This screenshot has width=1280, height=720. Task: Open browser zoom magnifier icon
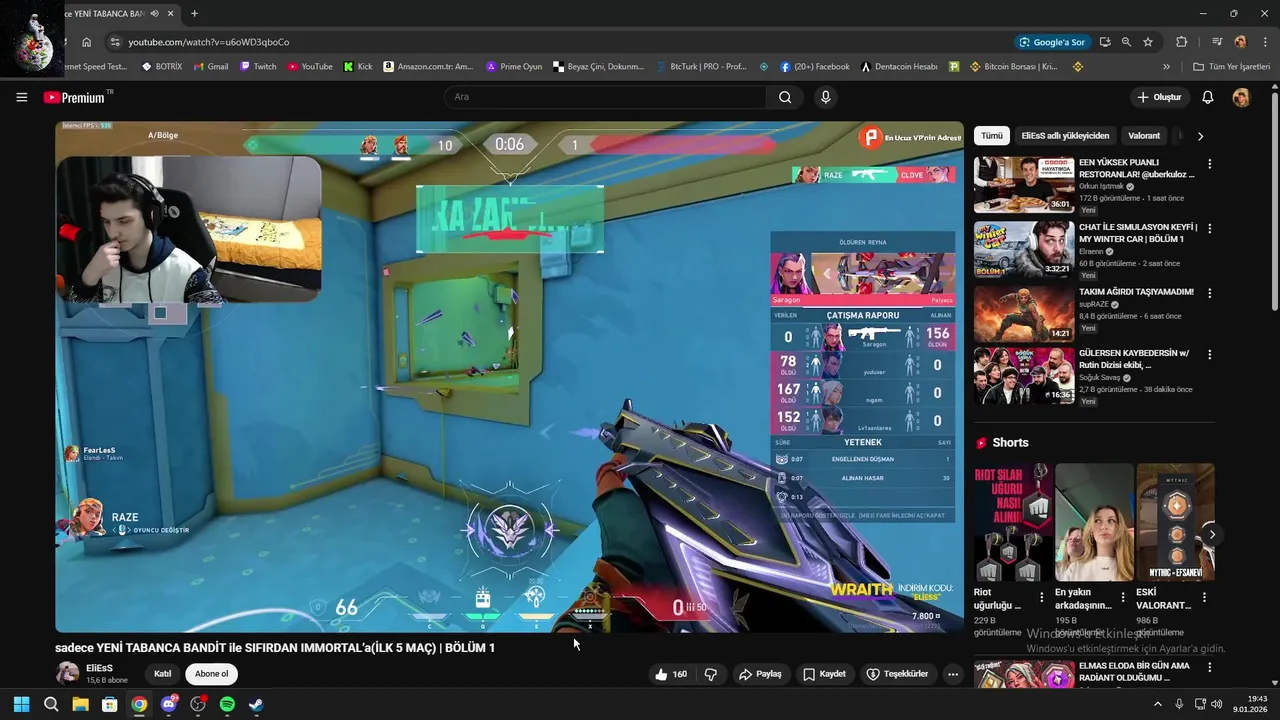(1126, 42)
